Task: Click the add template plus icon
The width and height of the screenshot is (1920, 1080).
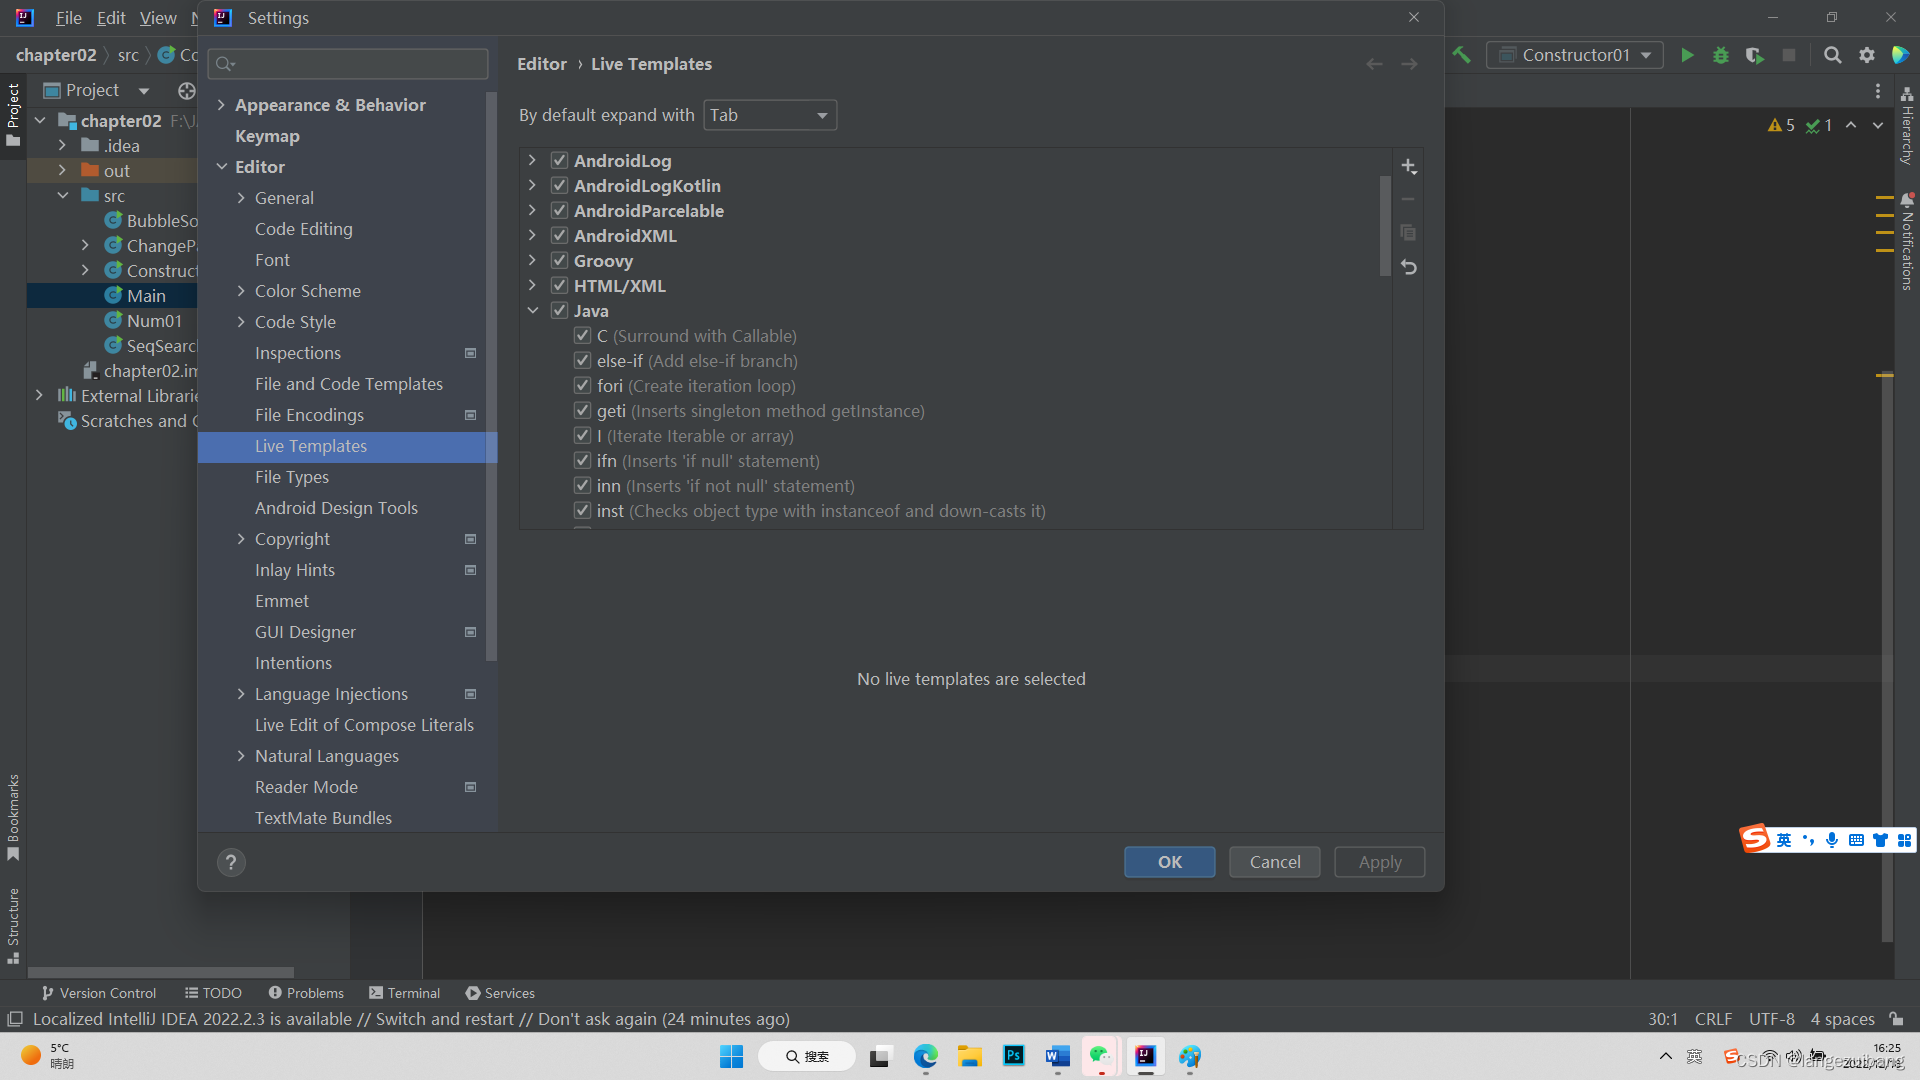Action: coord(1408,166)
